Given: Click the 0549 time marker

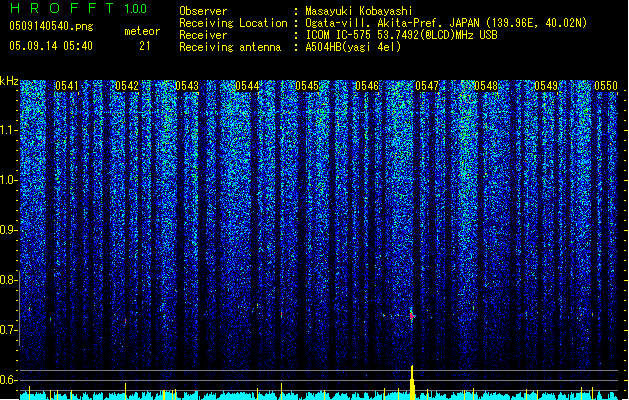Looking at the screenshot, I should (546, 86).
